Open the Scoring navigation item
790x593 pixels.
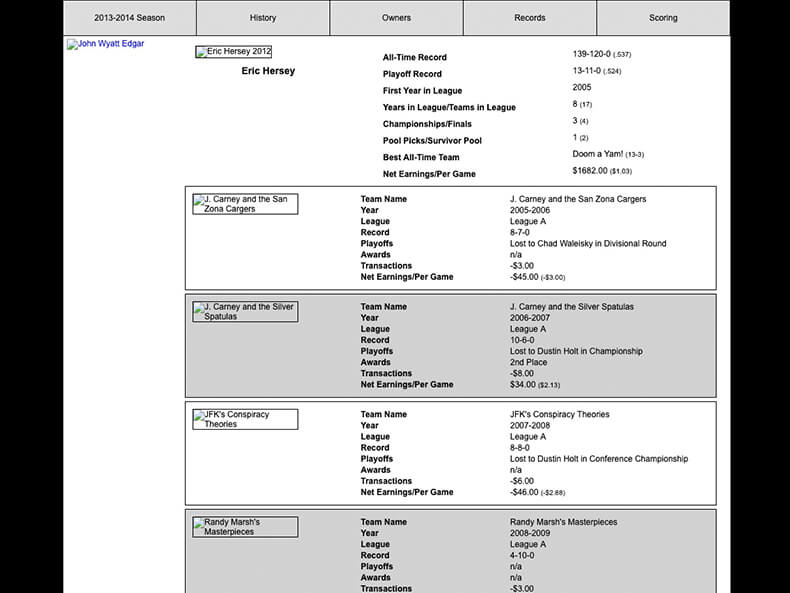(x=663, y=18)
